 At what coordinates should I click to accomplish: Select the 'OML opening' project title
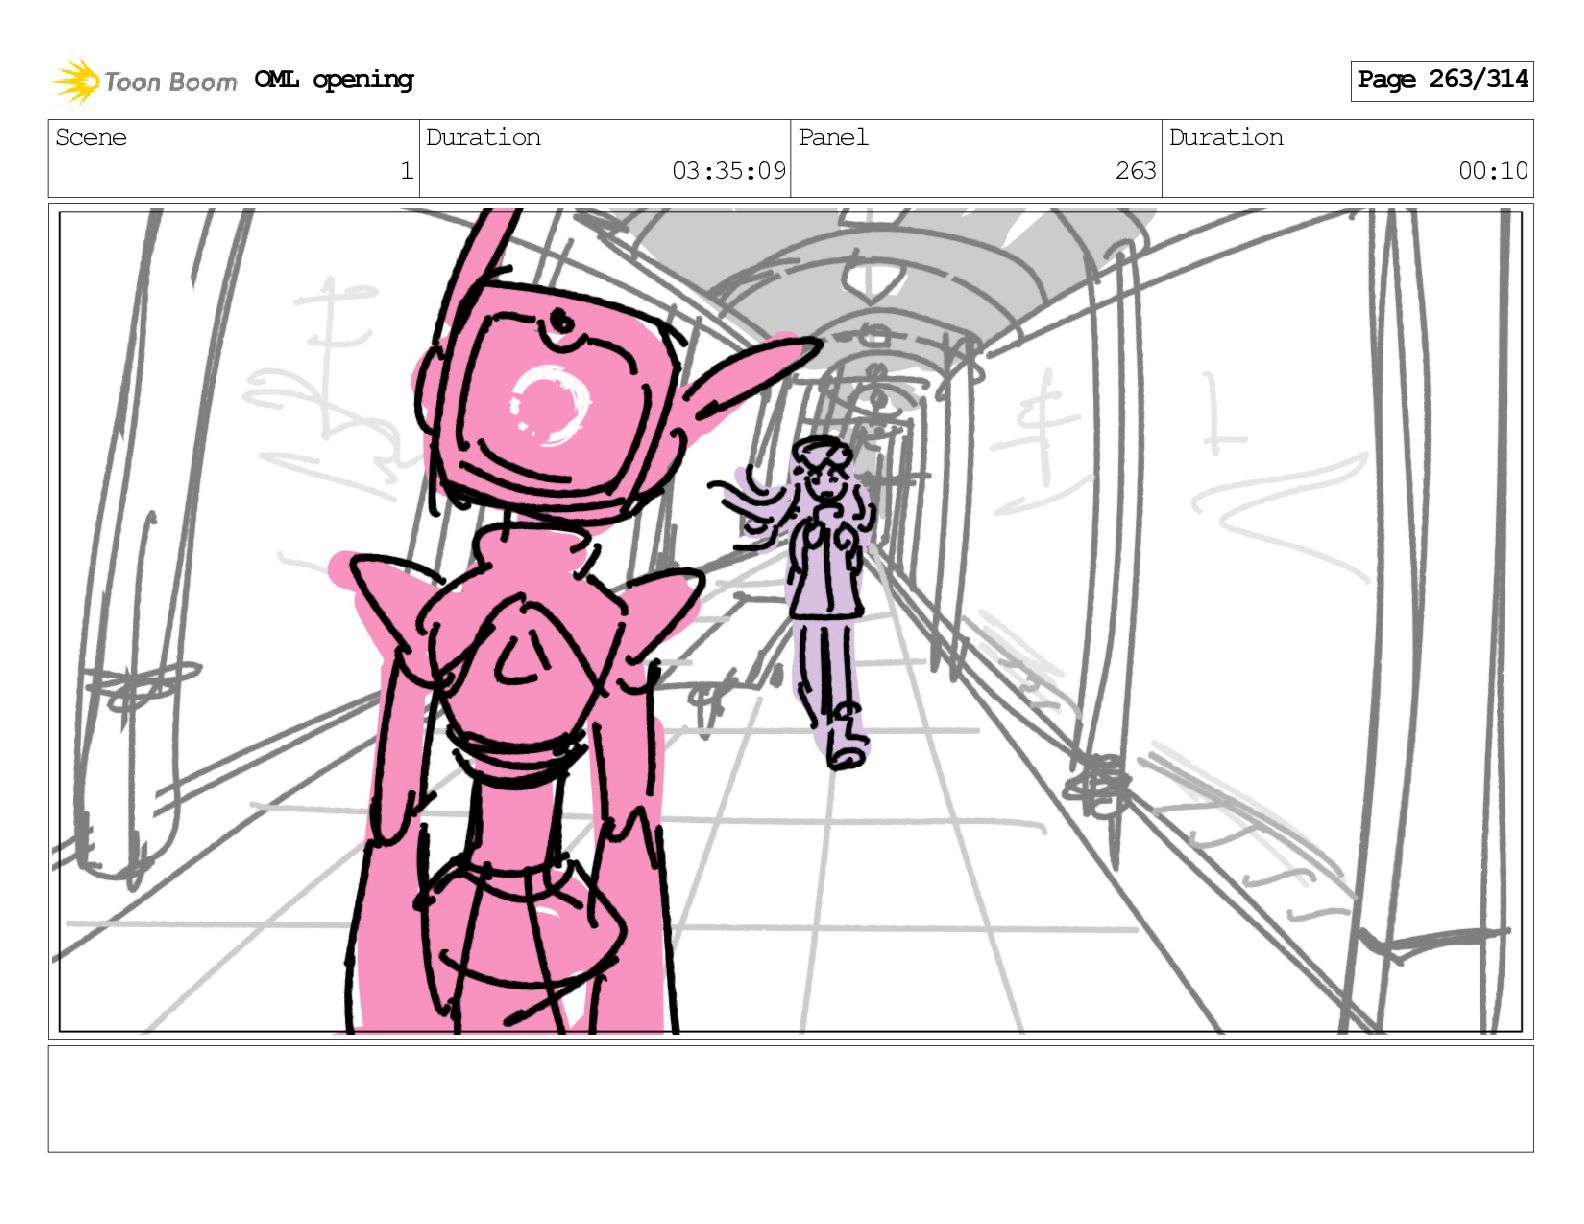click(334, 80)
